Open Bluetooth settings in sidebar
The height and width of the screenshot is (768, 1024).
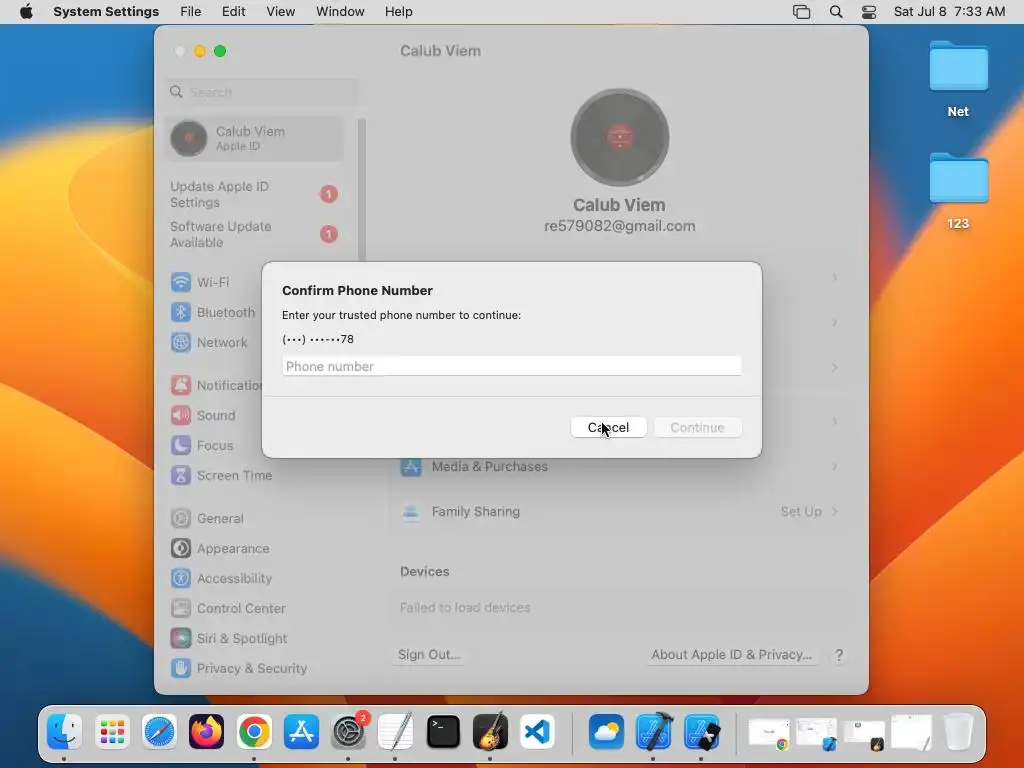(214, 312)
